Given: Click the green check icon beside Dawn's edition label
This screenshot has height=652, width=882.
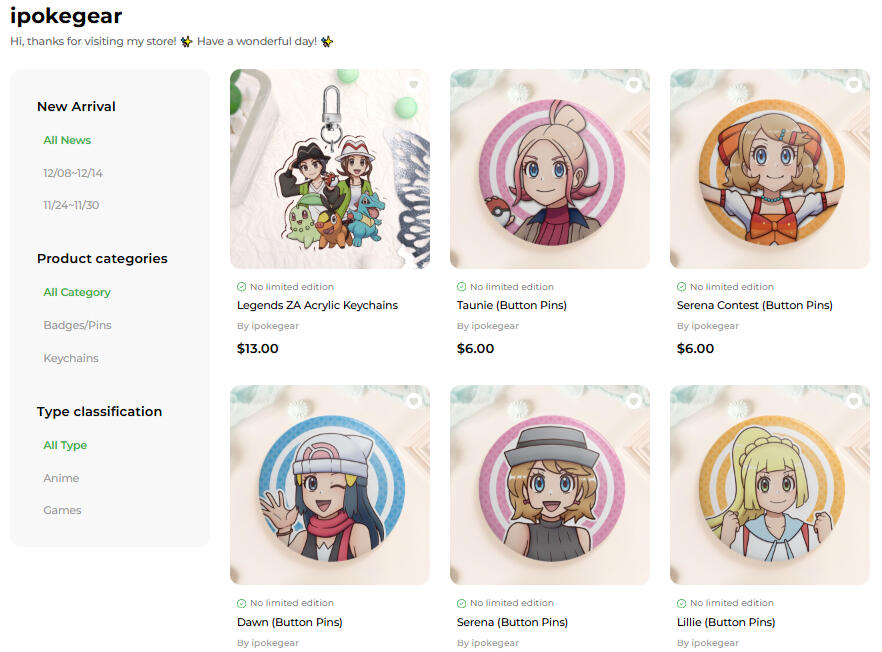Looking at the screenshot, I should pyautogui.click(x=241, y=603).
